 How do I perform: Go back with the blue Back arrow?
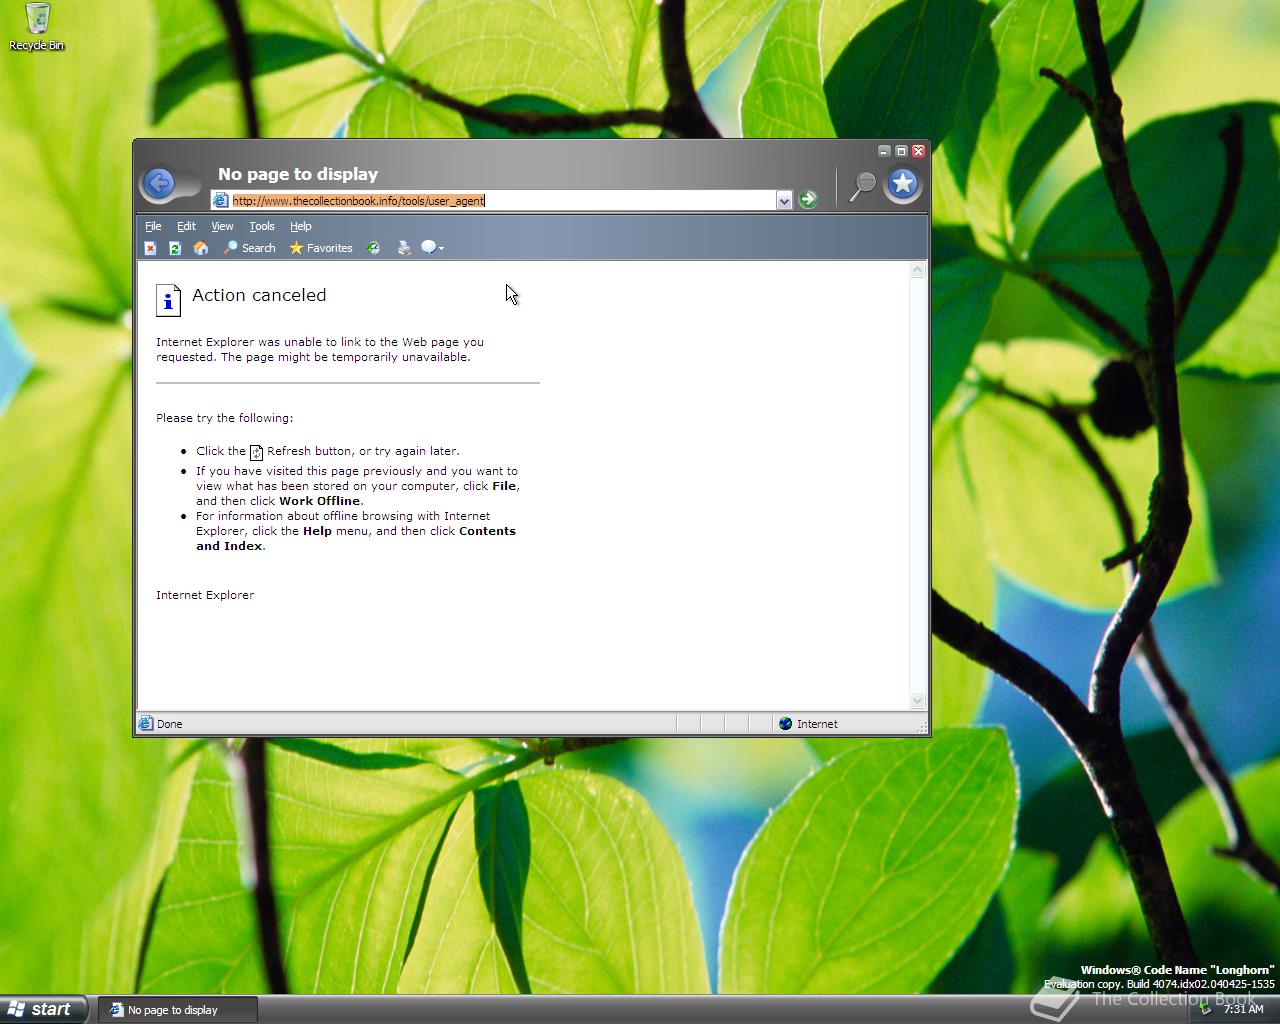(x=159, y=183)
